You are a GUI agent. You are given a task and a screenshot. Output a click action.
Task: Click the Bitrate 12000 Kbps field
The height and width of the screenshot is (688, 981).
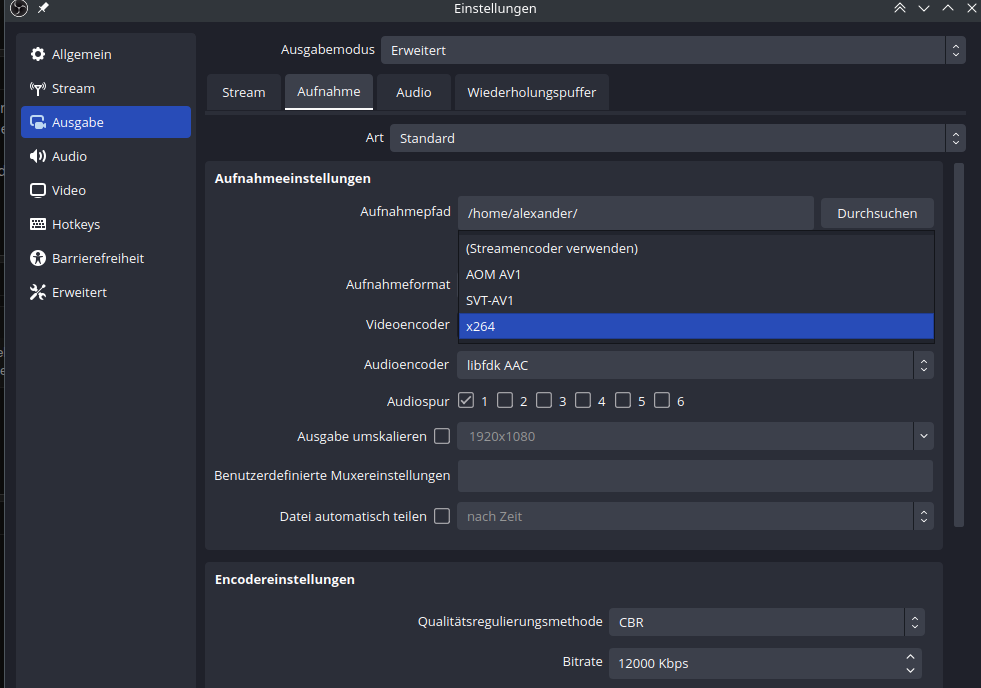(766, 663)
